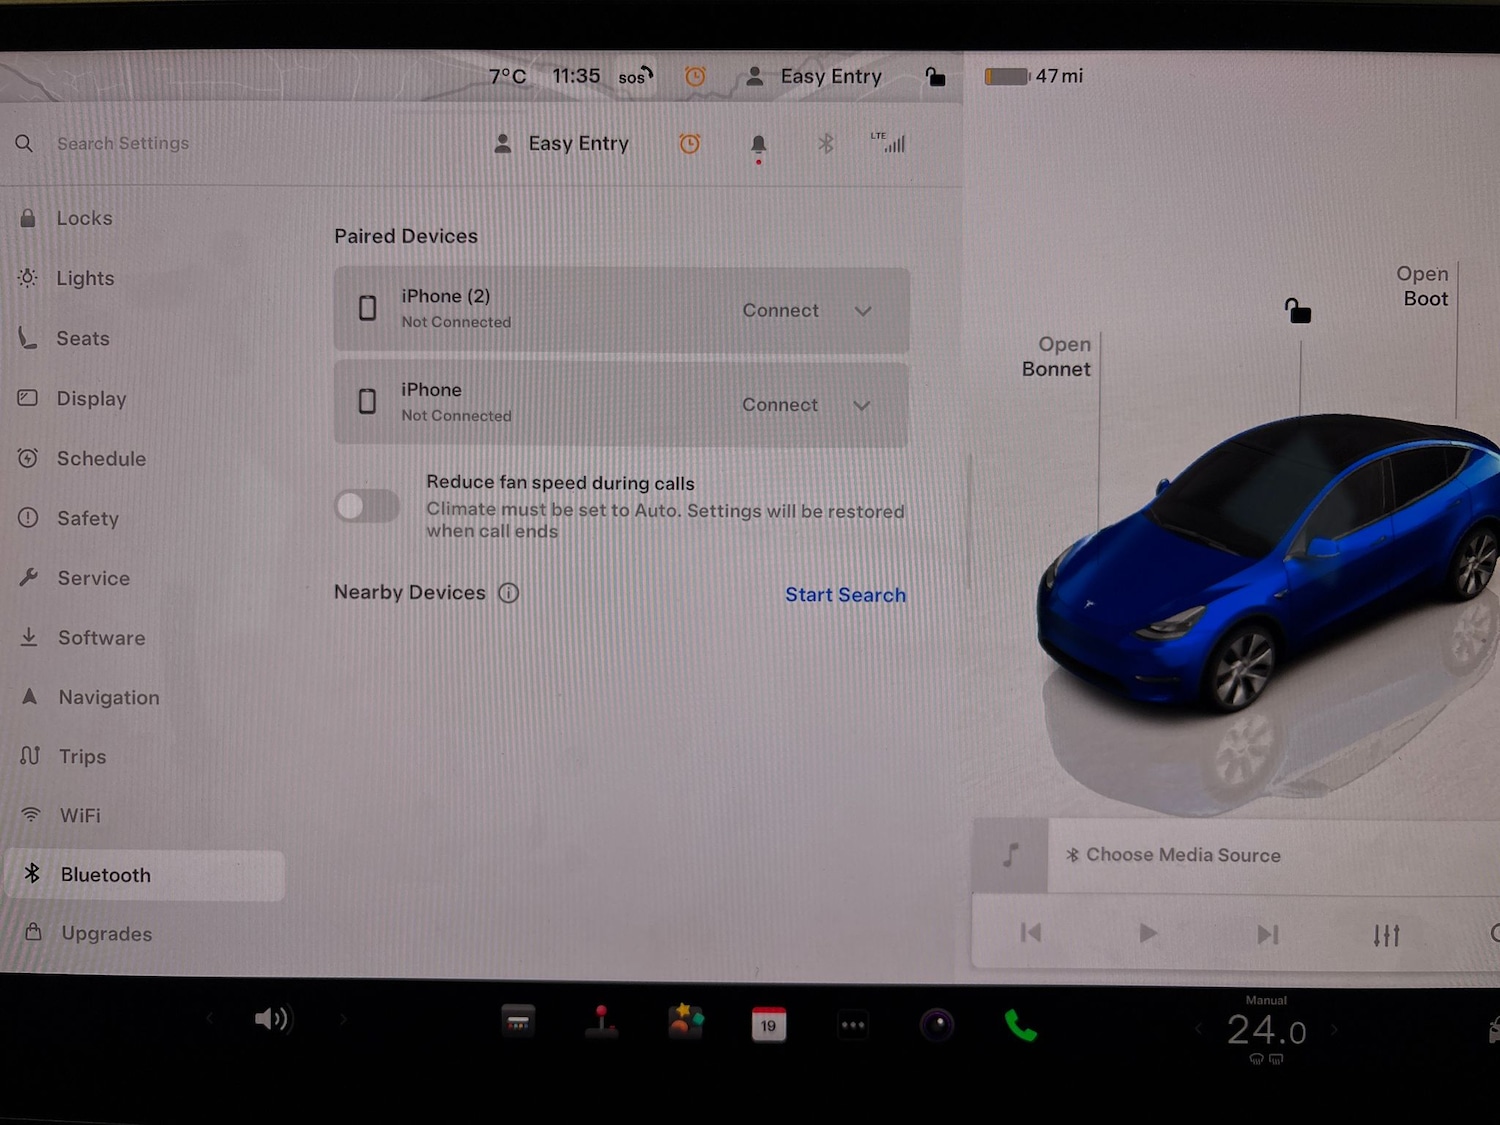Connect to iPhone (2)

pos(780,310)
